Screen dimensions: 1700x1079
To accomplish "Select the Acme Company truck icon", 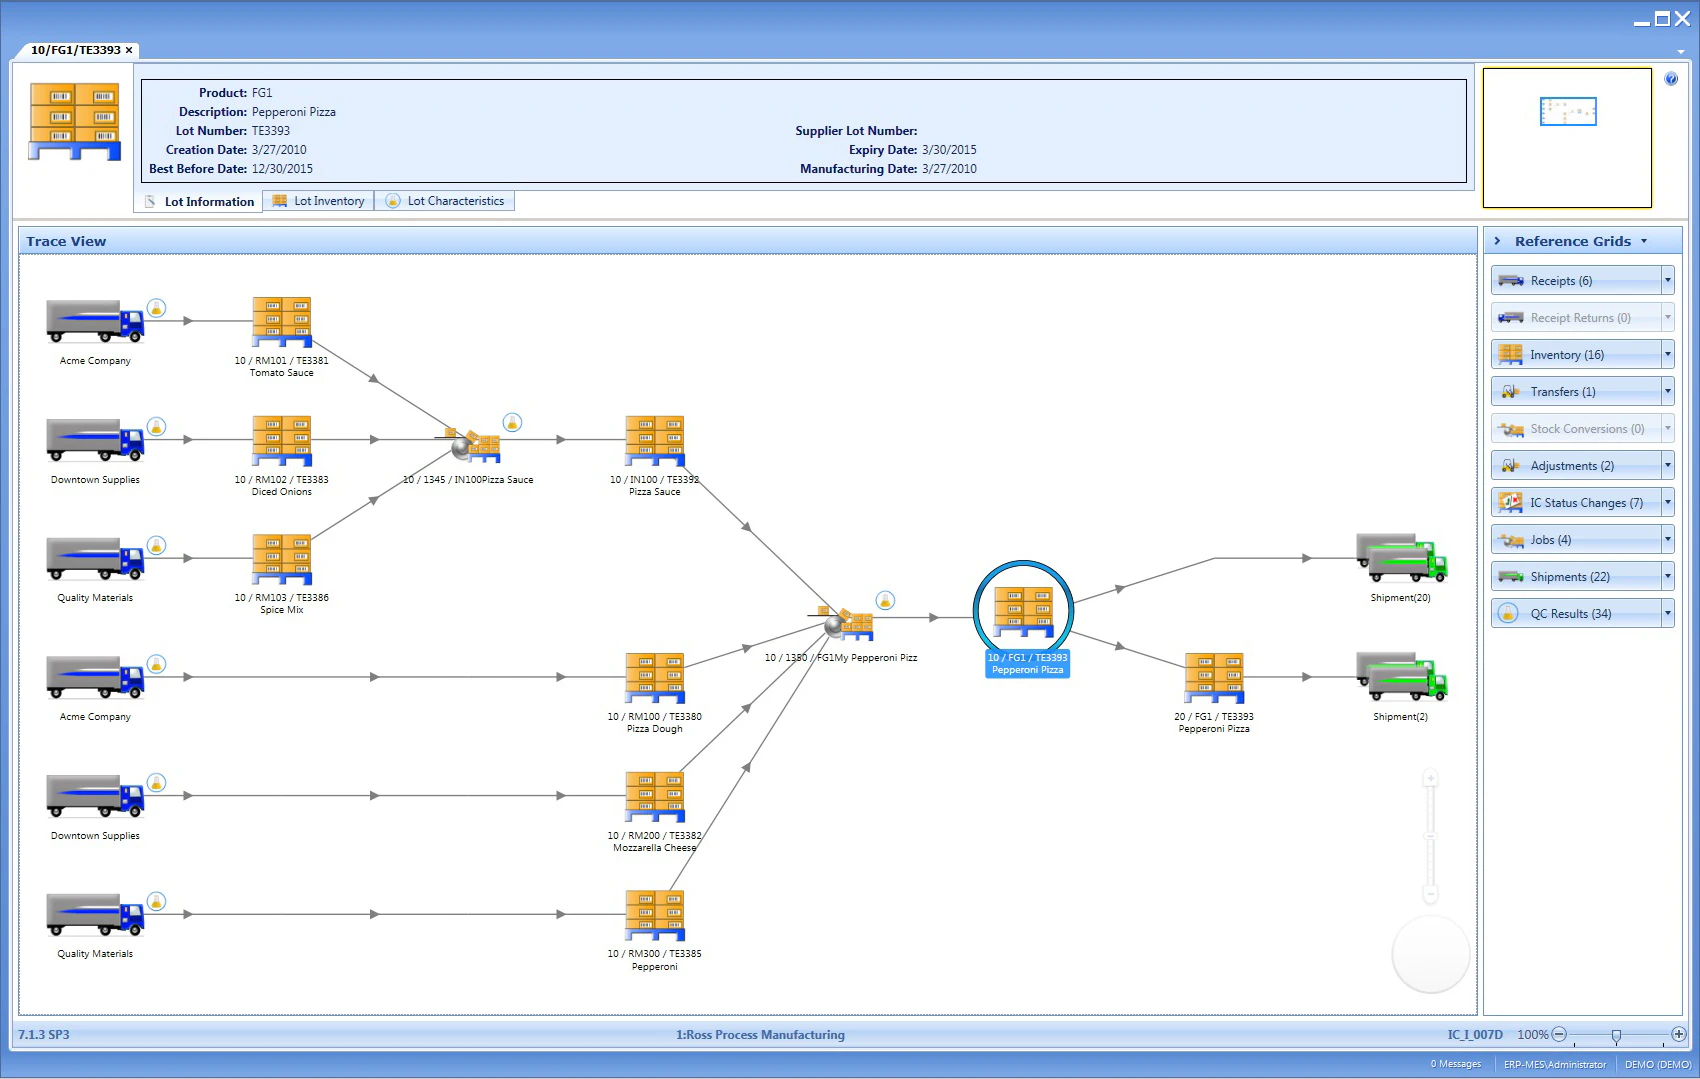I will point(93,322).
